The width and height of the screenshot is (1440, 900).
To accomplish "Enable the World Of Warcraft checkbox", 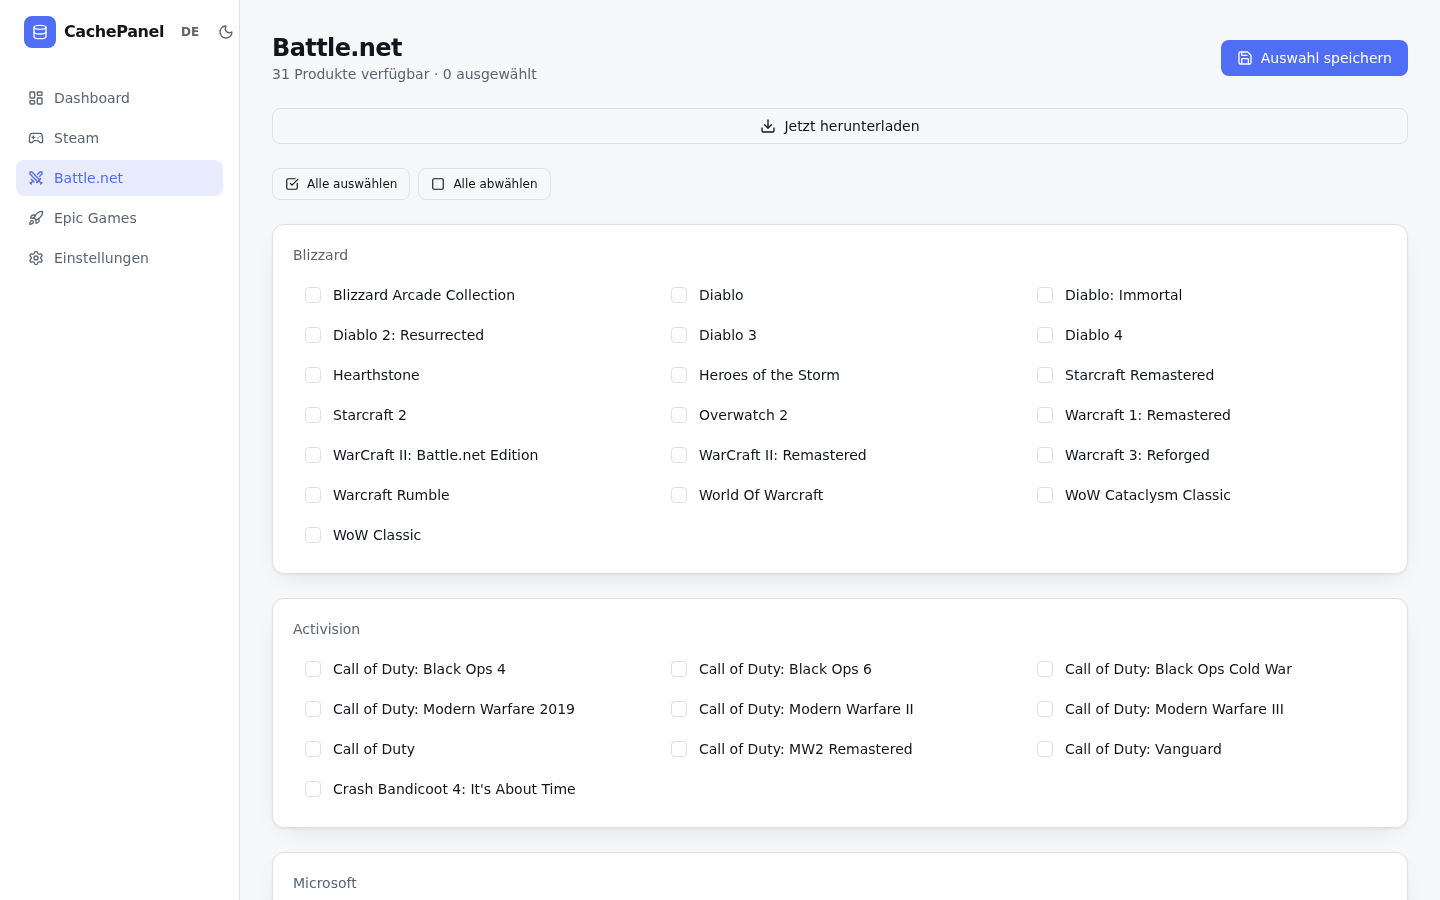I will coord(679,495).
